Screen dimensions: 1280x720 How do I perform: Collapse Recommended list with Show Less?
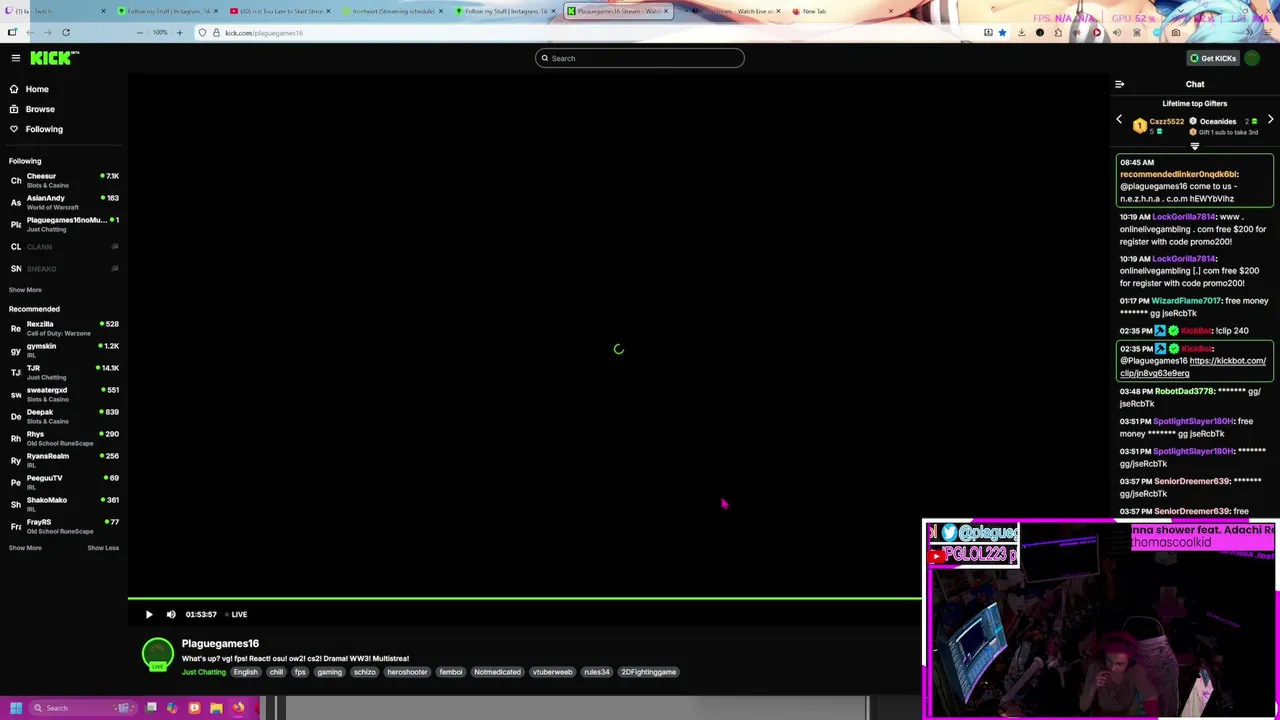pyautogui.click(x=103, y=548)
